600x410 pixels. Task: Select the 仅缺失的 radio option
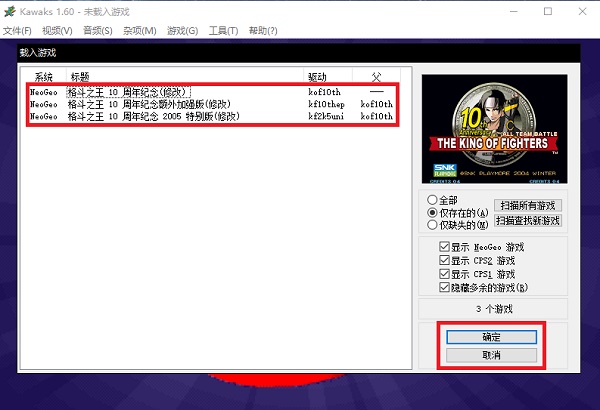(432, 225)
